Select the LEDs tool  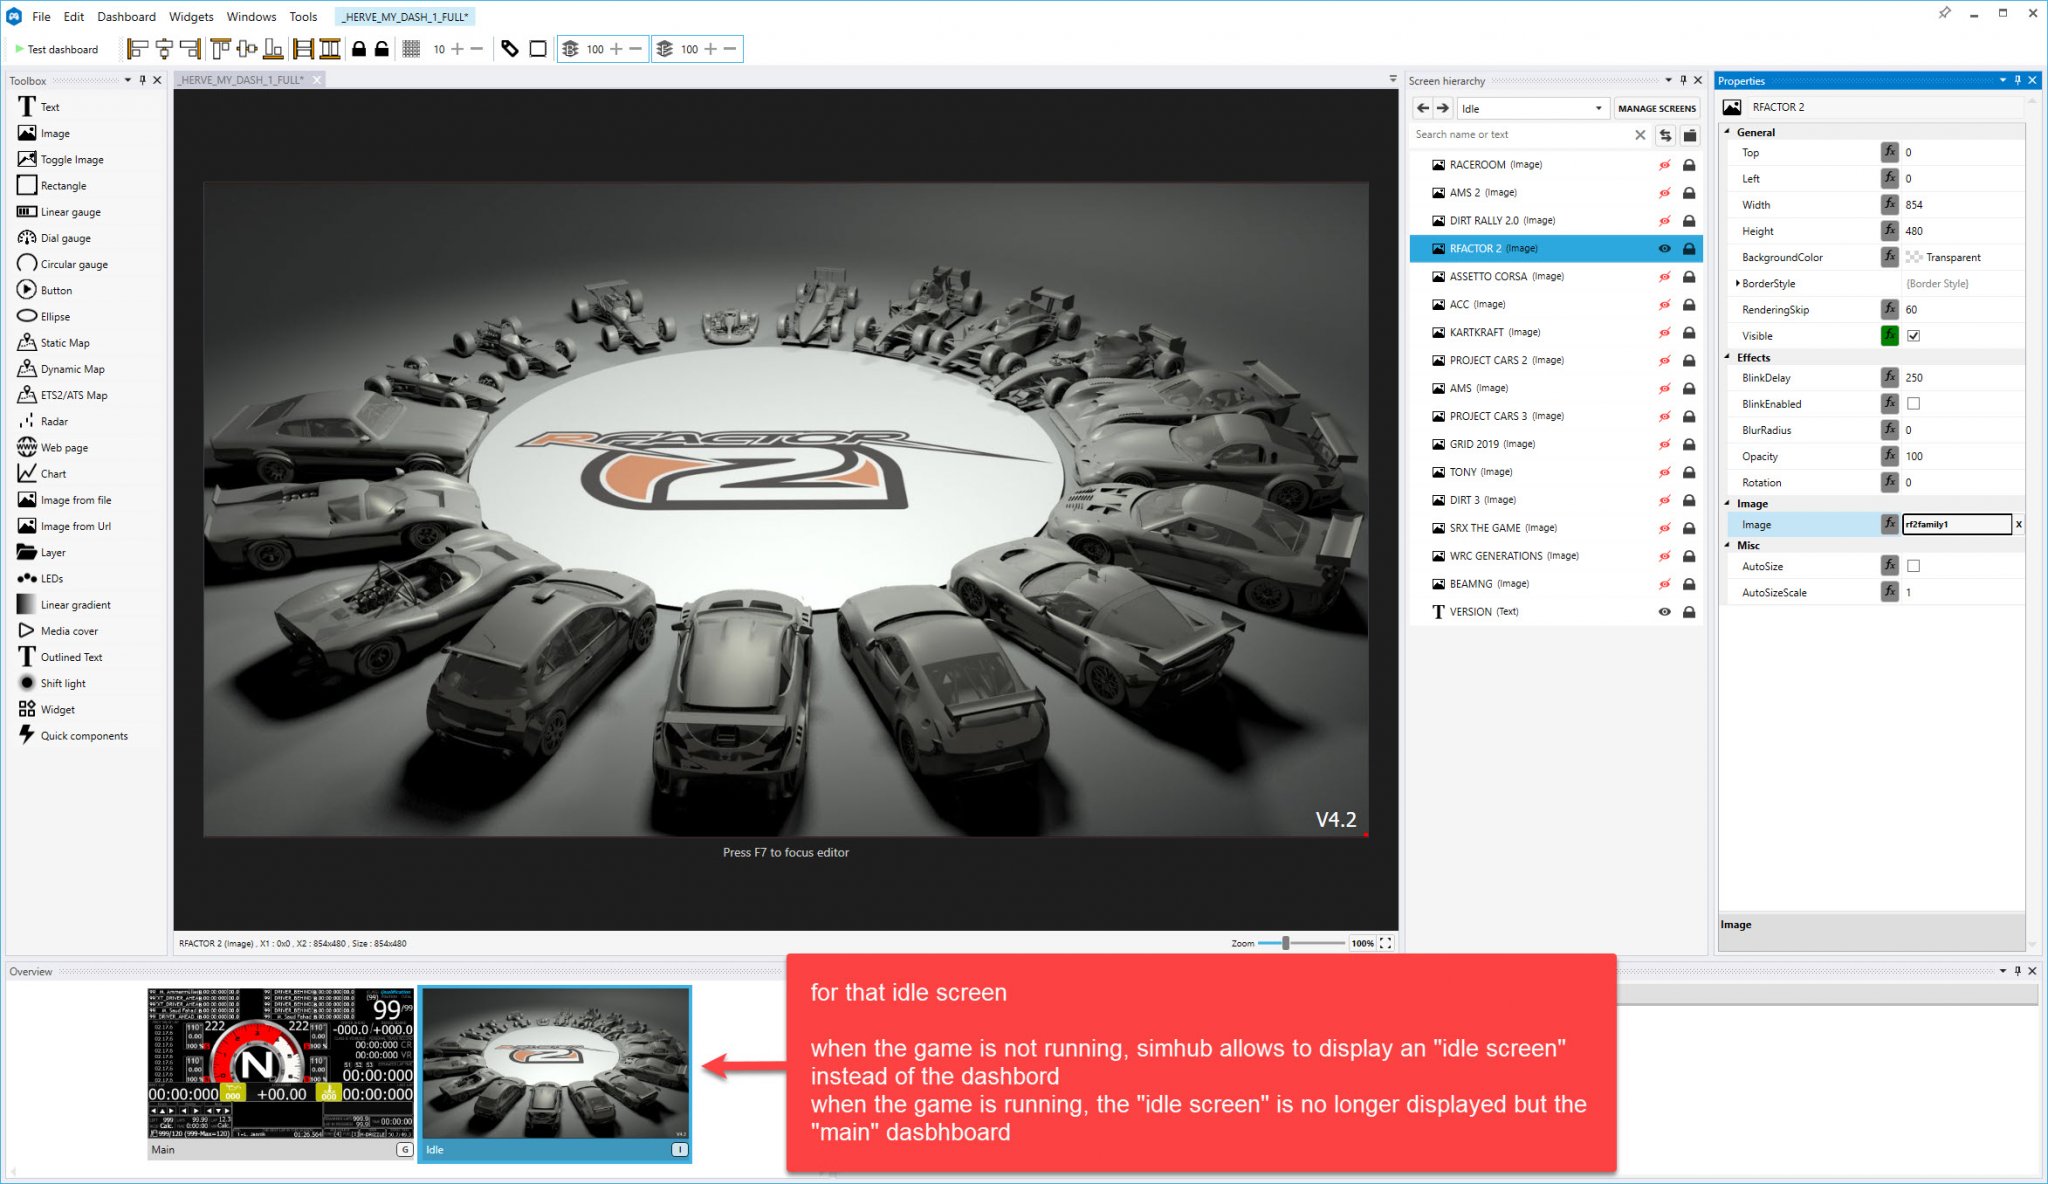40,578
